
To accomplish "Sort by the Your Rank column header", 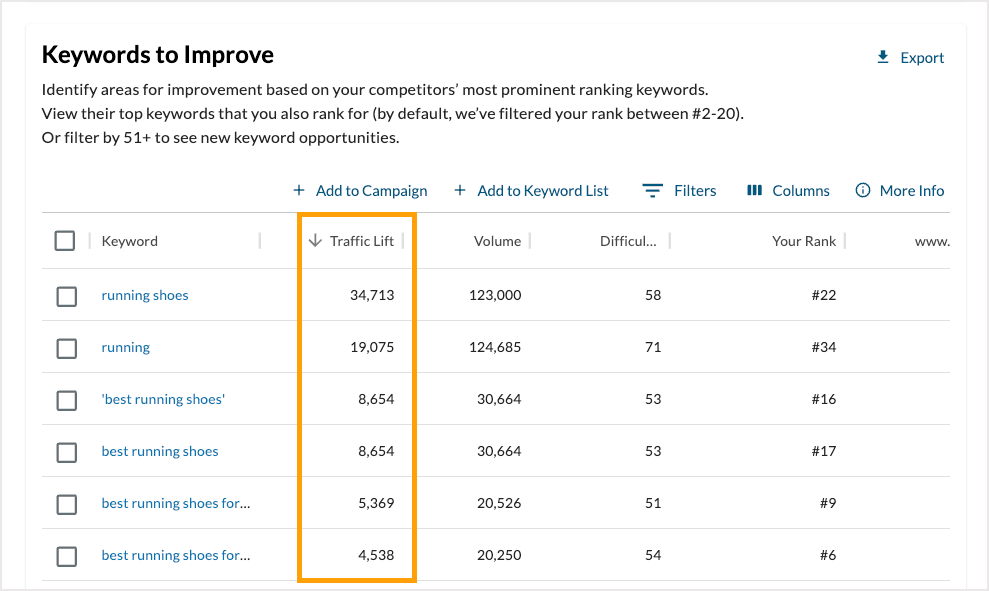I will click(804, 241).
